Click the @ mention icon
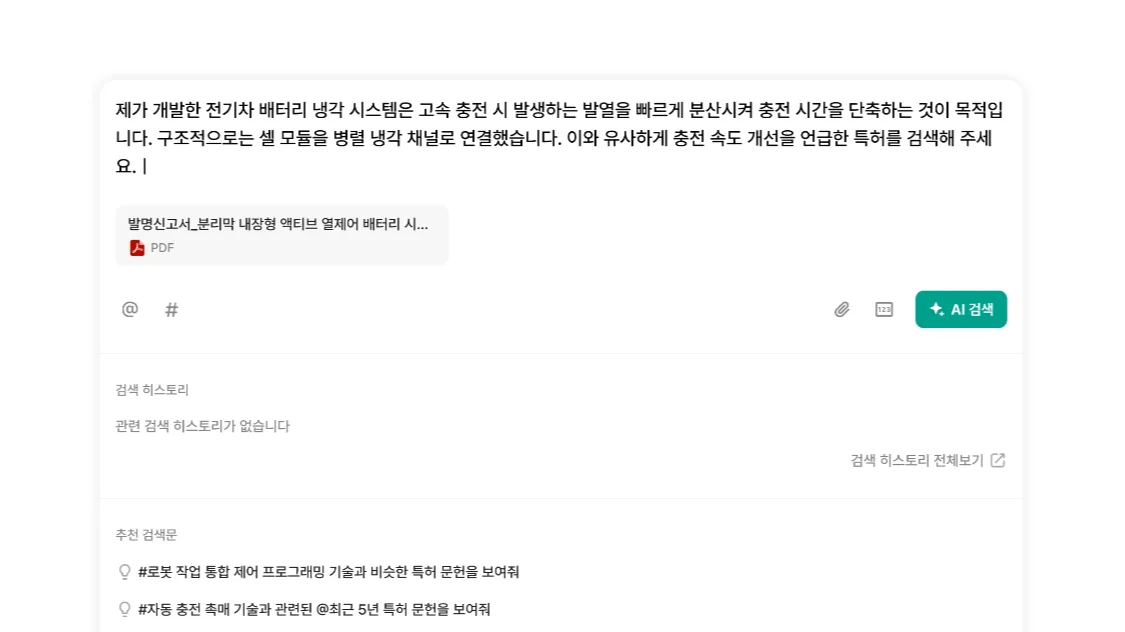 tap(130, 309)
